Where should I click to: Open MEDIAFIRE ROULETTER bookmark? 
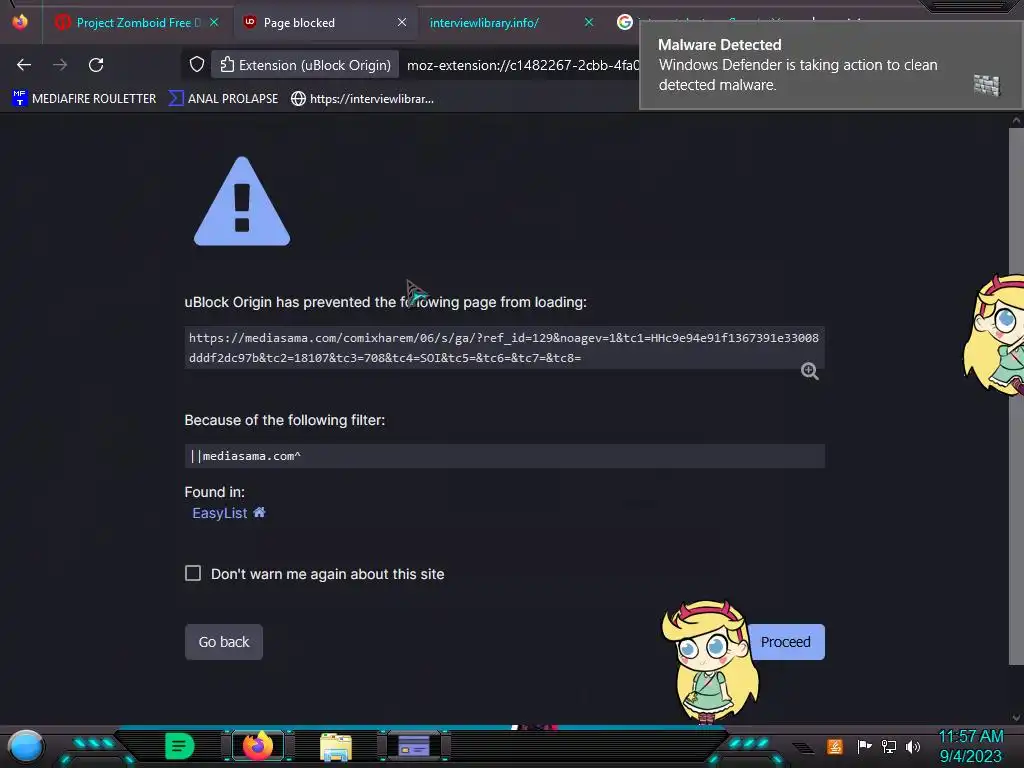point(84,99)
